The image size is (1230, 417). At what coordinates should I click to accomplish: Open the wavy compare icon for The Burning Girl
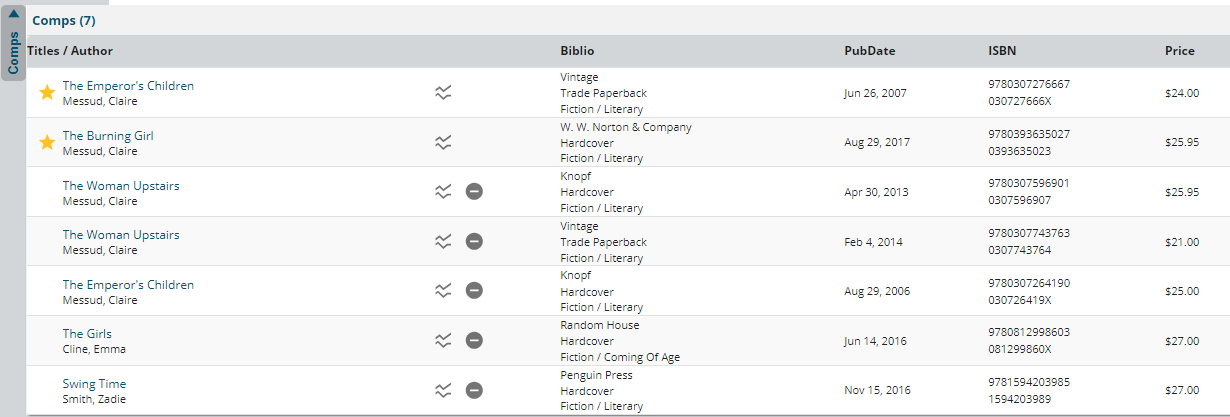coord(444,142)
